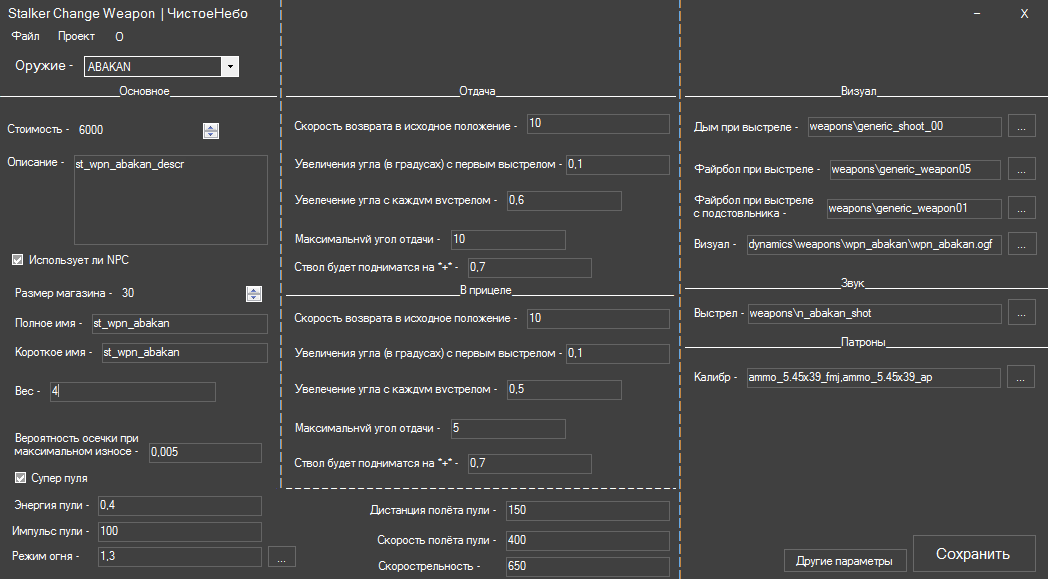Click the Энергия пули field
This screenshot has width=1048, height=579.
click(x=180, y=505)
